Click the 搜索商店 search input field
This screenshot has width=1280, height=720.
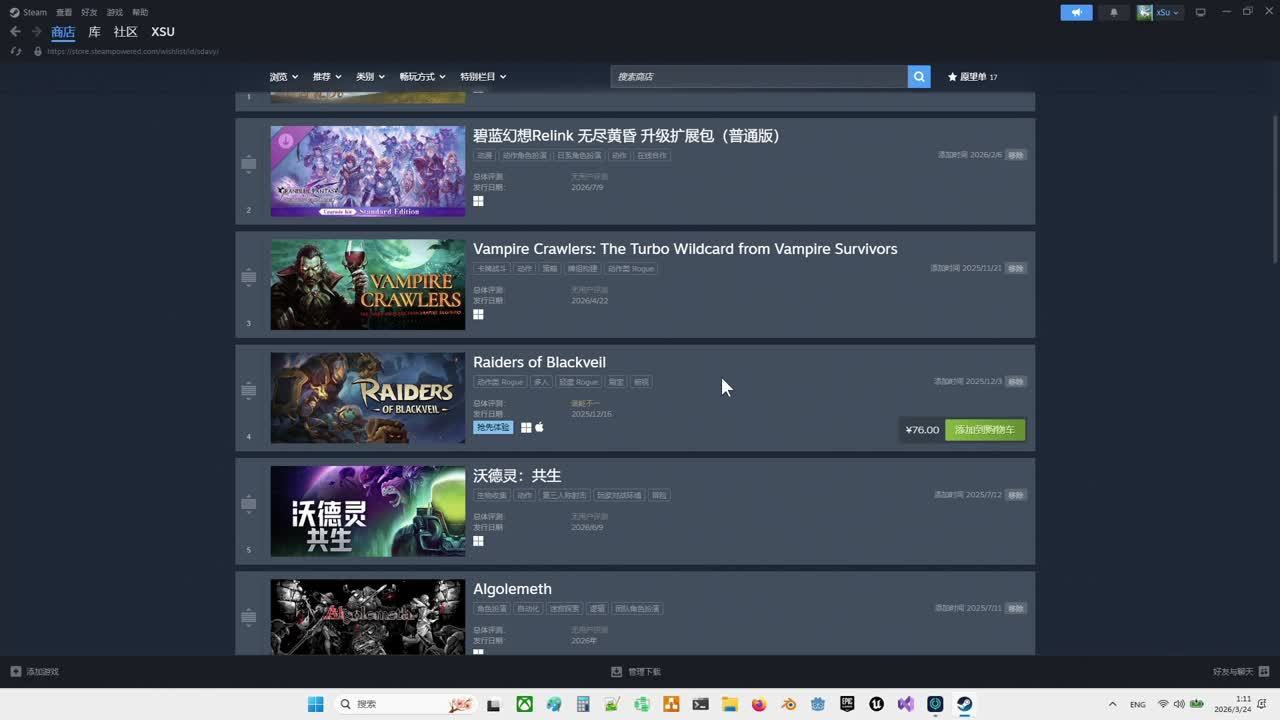pos(758,77)
